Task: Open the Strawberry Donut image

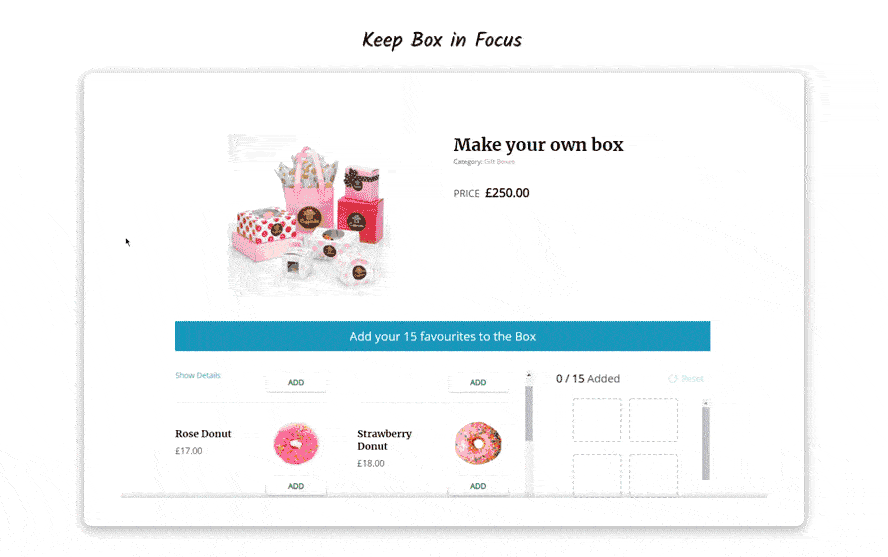Action: point(478,443)
